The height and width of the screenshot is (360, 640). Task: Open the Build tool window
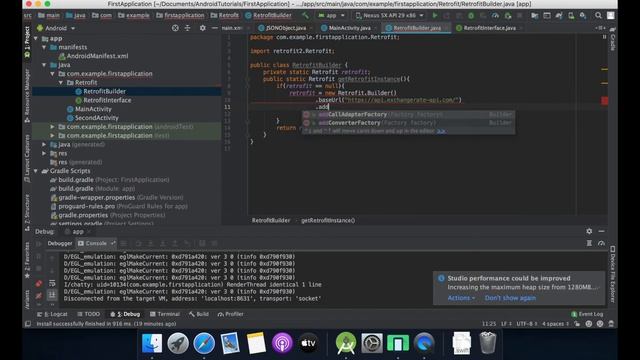pos(199,314)
